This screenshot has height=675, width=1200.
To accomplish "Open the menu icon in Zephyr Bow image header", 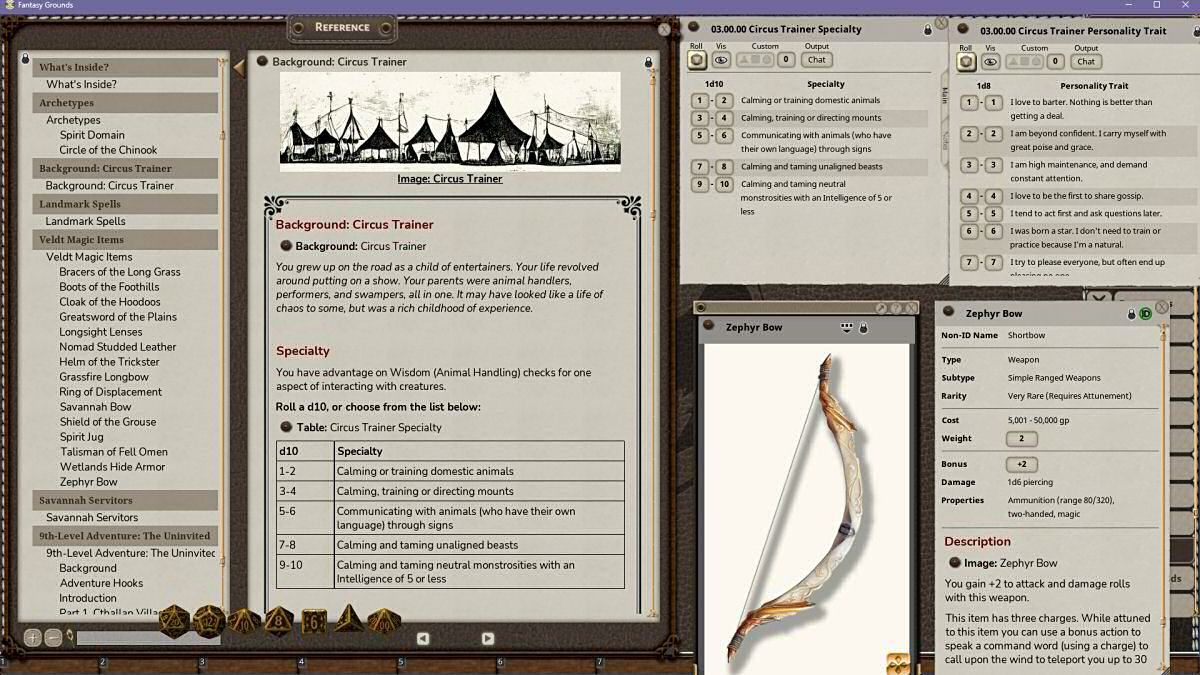I will point(846,327).
